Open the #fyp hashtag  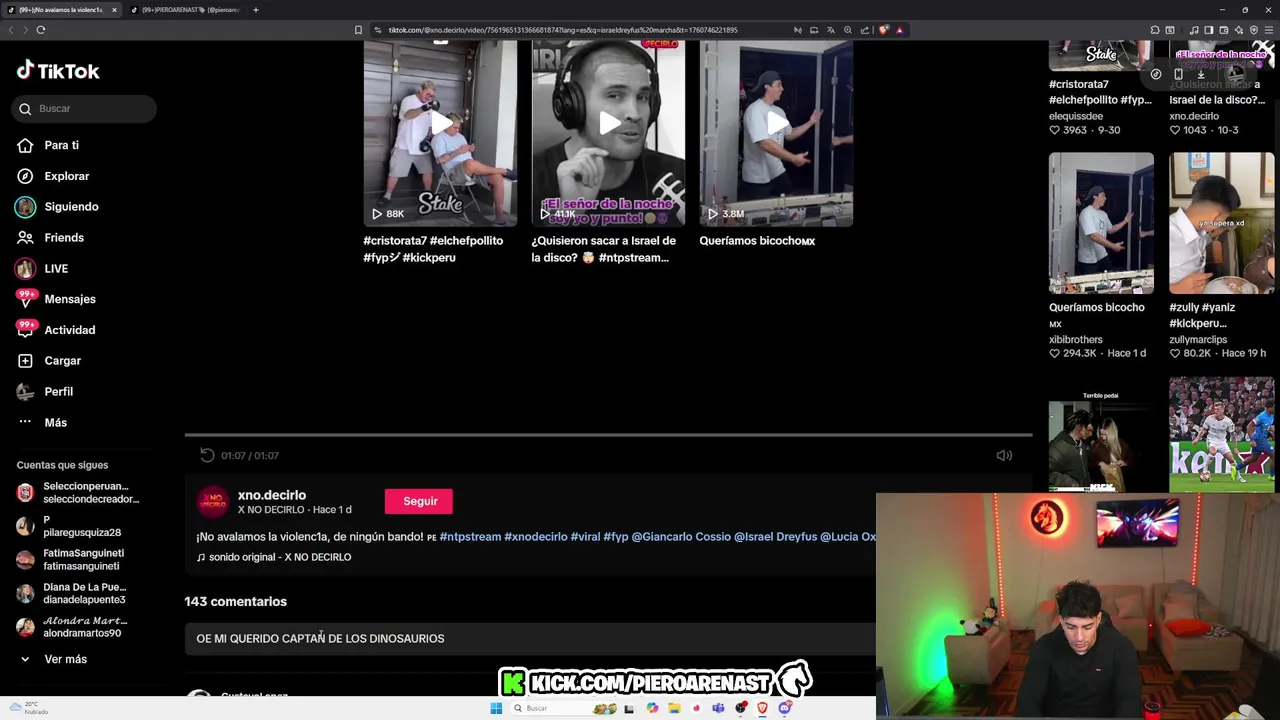[x=616, y=537]
